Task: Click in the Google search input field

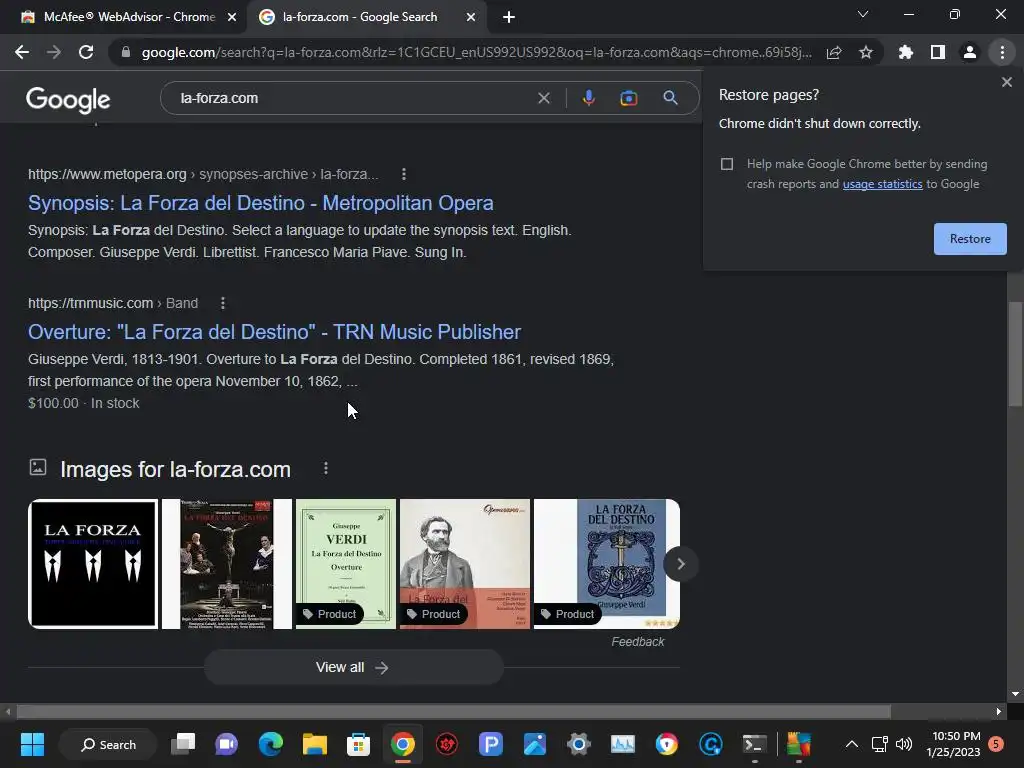Action: (x=353, y=98)
